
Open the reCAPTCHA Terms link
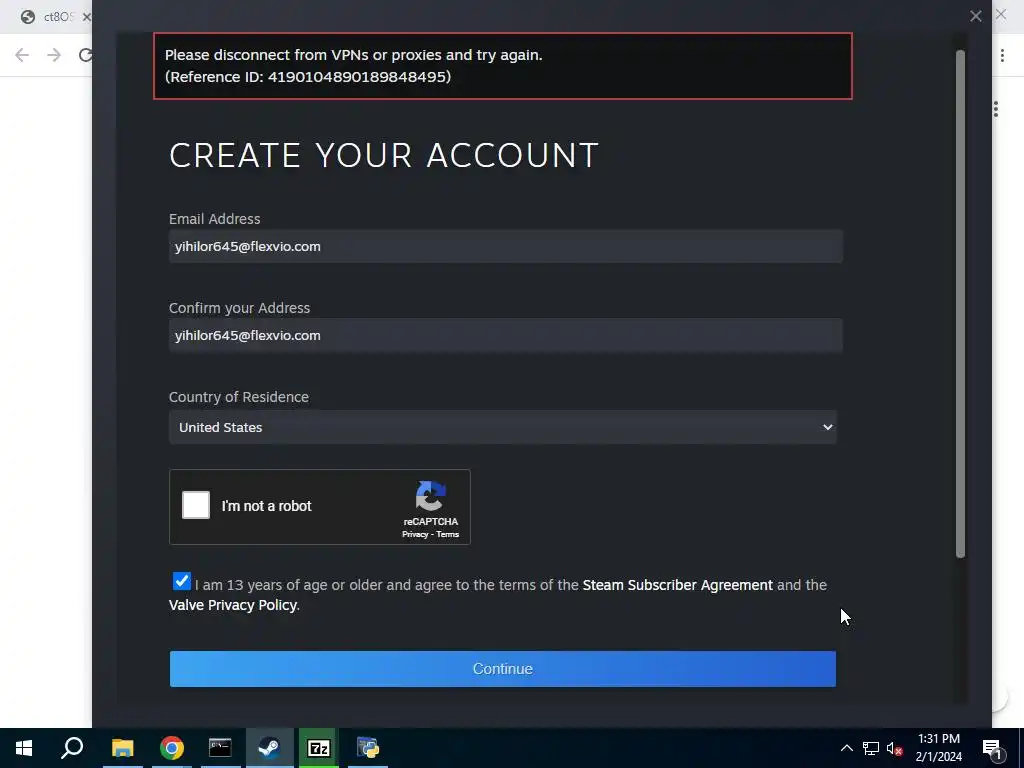coord(447,534)
